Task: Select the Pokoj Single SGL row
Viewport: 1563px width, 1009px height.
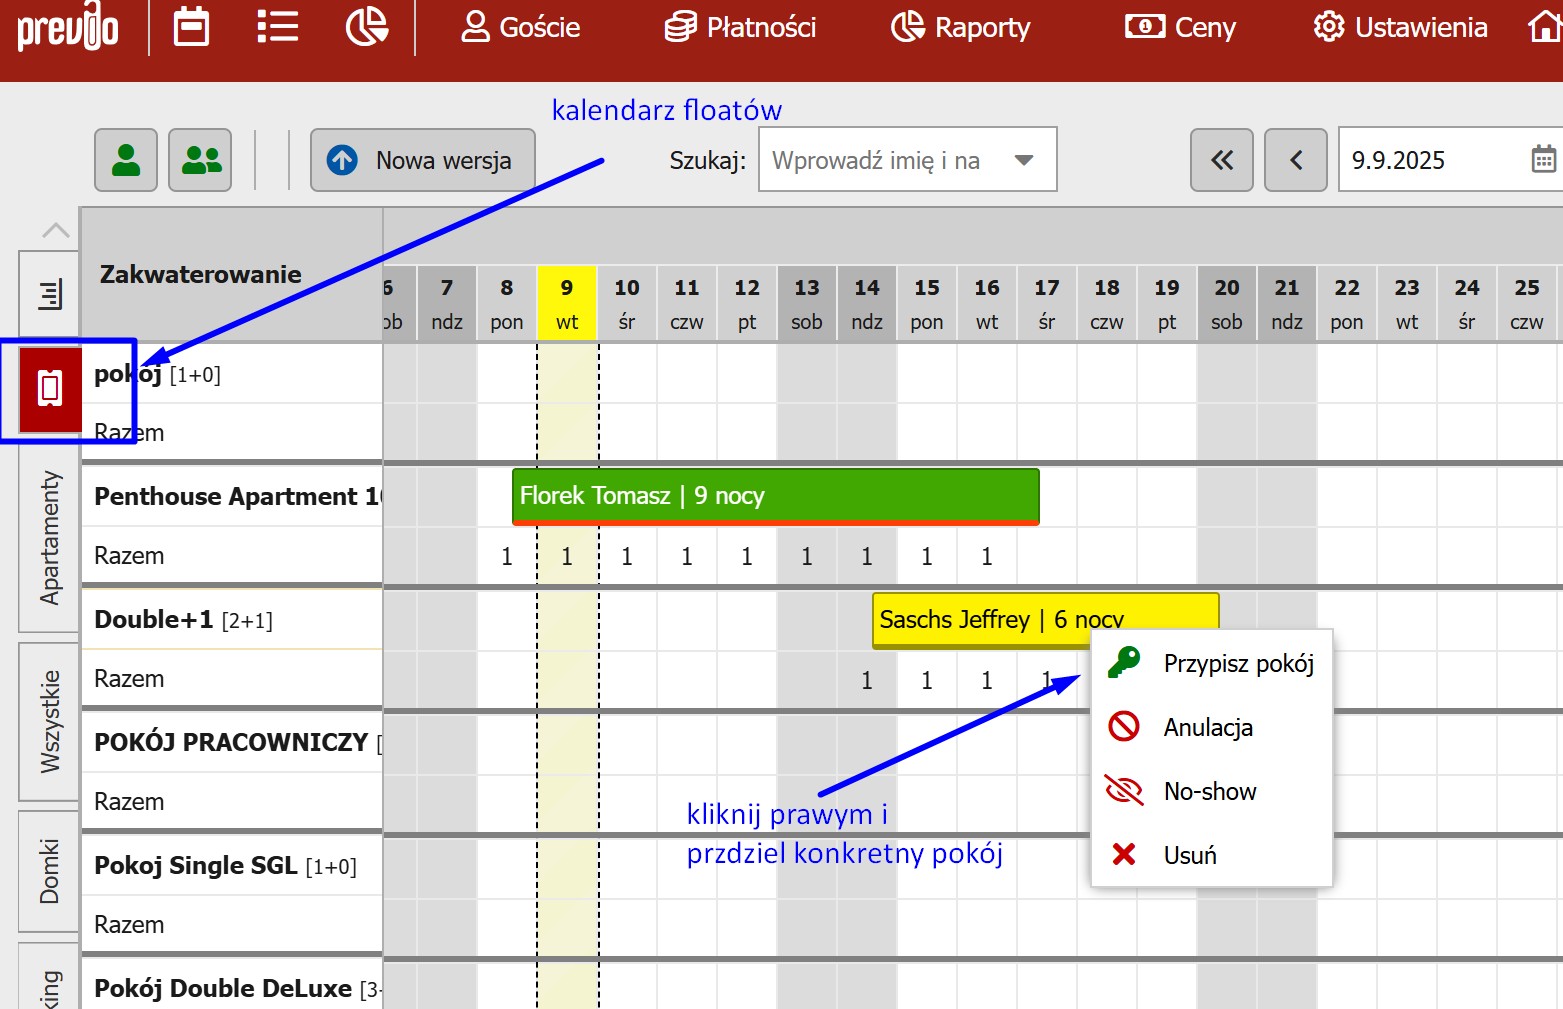Action: pos(232,865)
